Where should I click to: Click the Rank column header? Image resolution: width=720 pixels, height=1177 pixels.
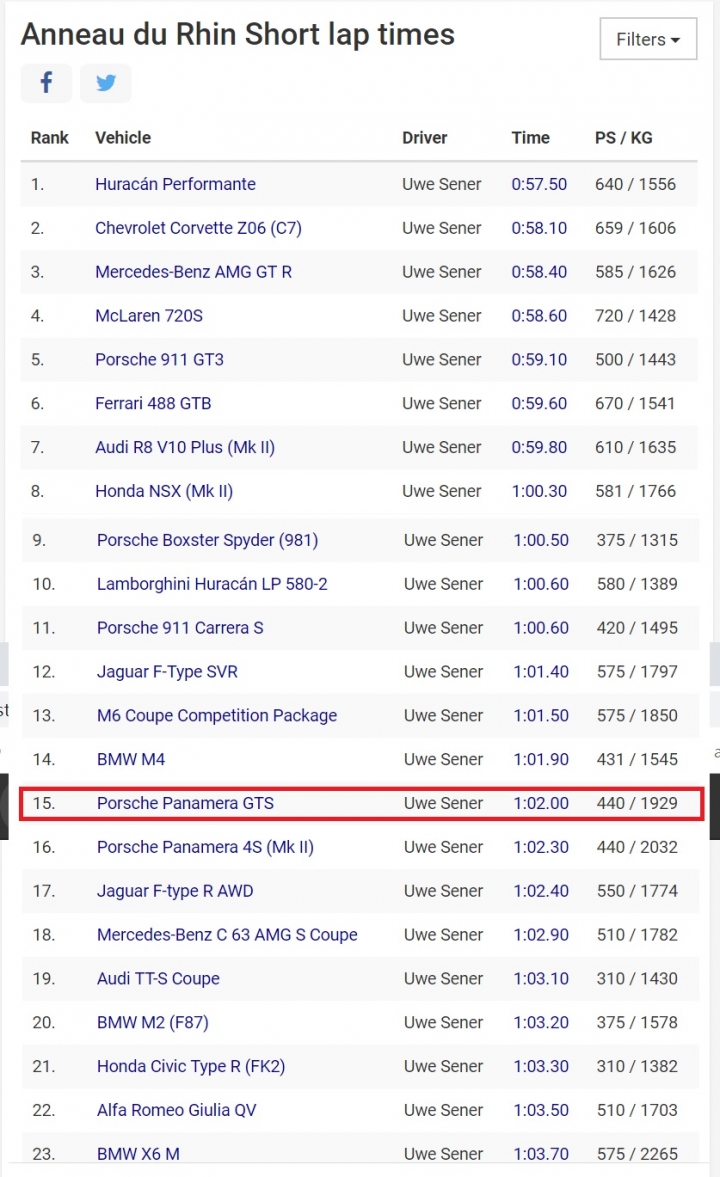click(x=50, y=138)
